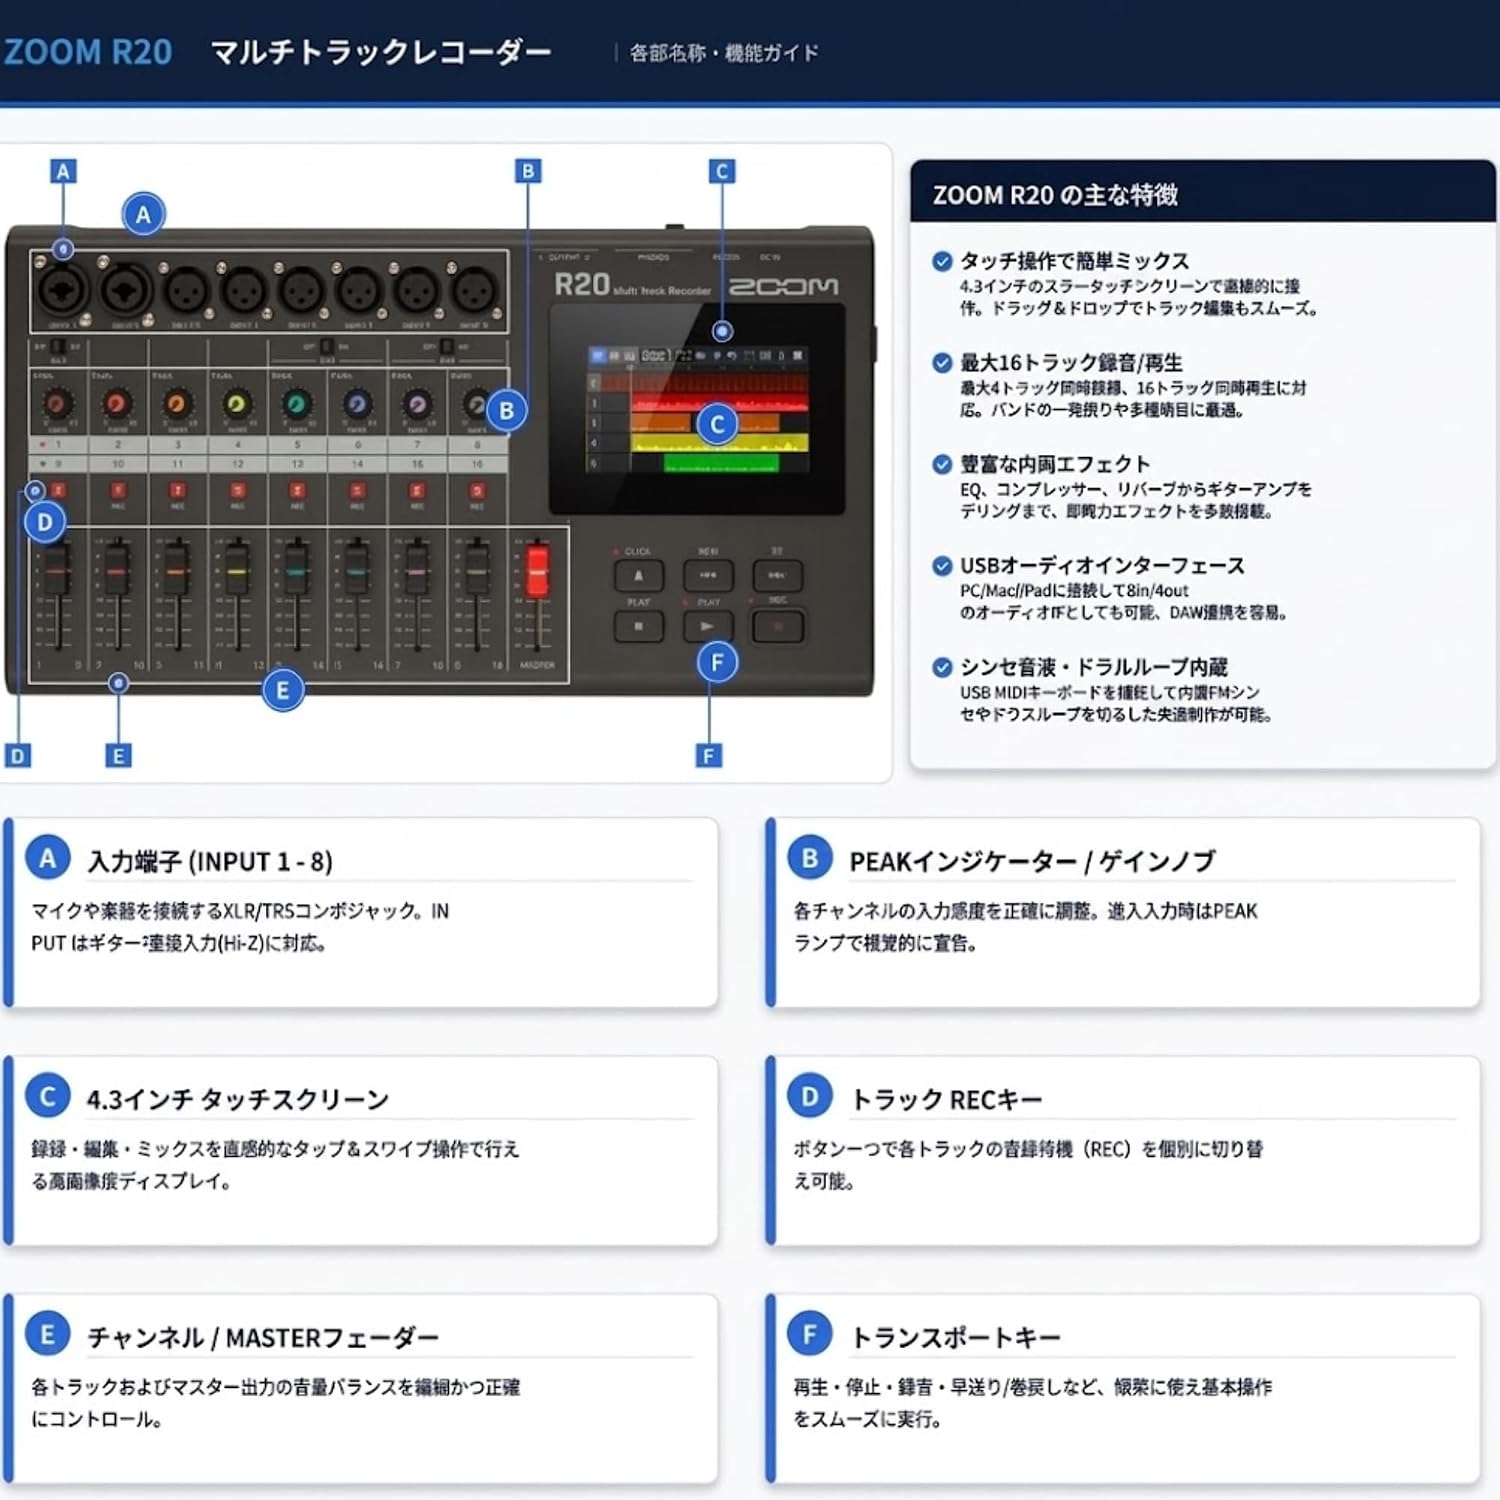Image resolution: width=1500 pixels, height=1500 pixels.
Task: Select the square E label below the diagram
Action: (x=118, y=756)
